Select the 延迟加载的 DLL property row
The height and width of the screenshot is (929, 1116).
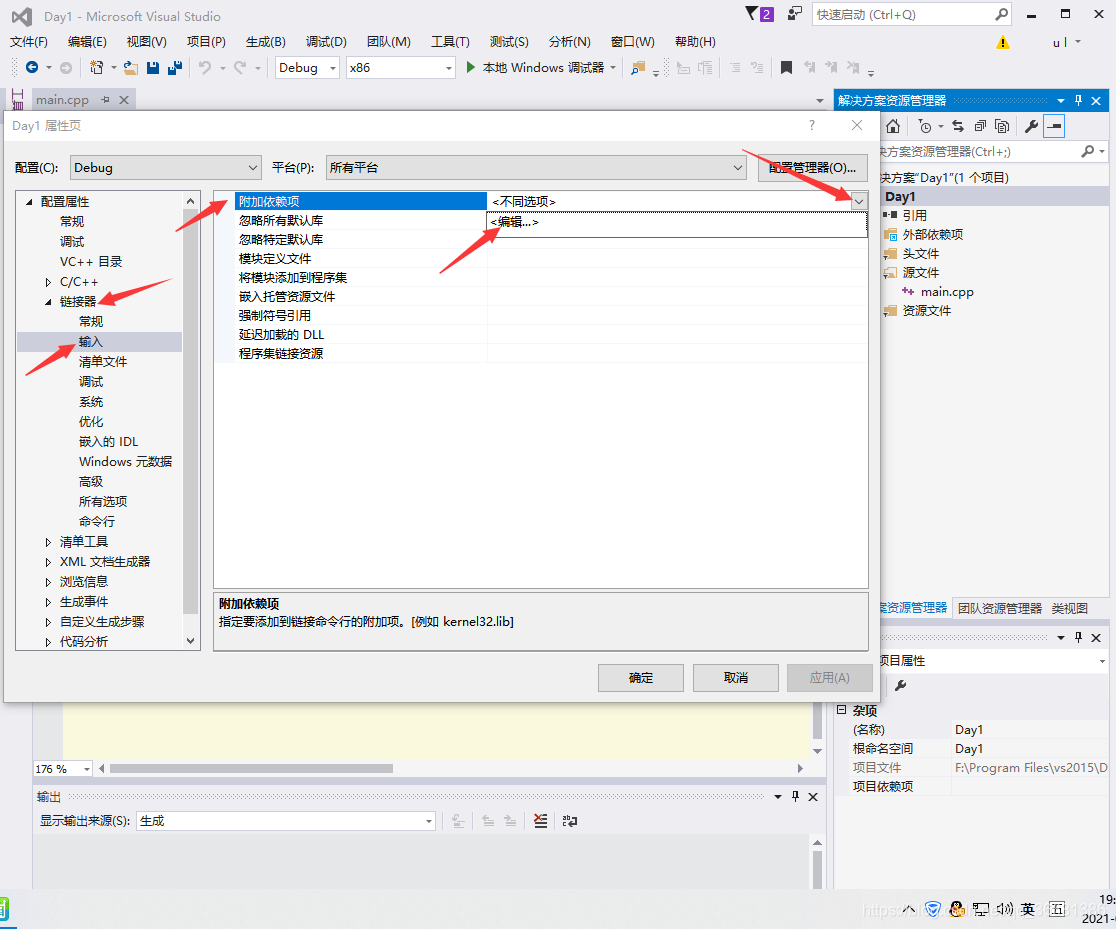point(540,335)
